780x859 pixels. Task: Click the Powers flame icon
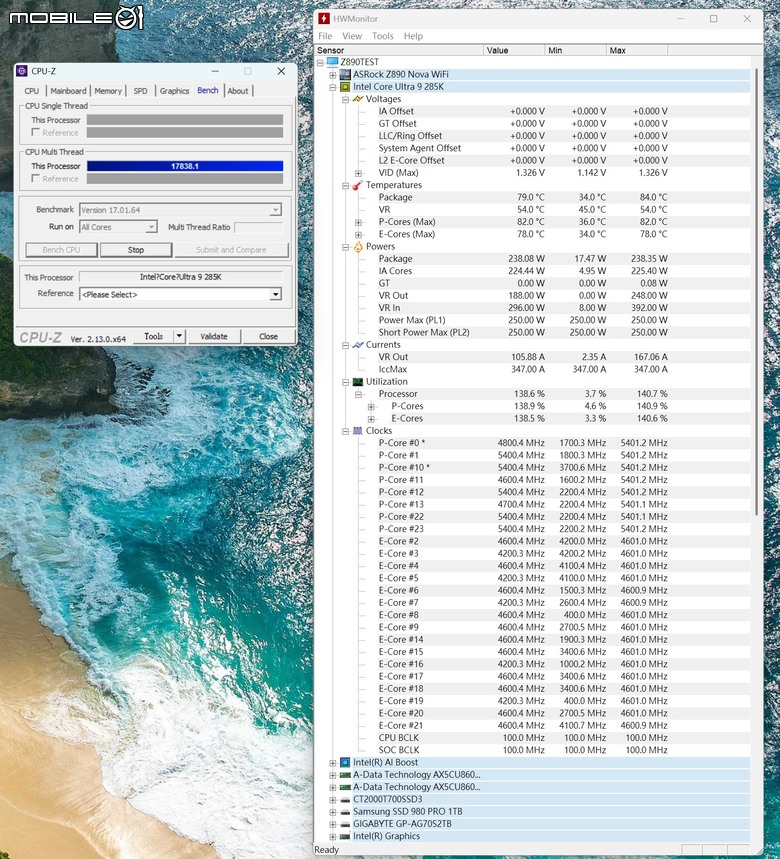pyautogui.click(x=358, y=247)
